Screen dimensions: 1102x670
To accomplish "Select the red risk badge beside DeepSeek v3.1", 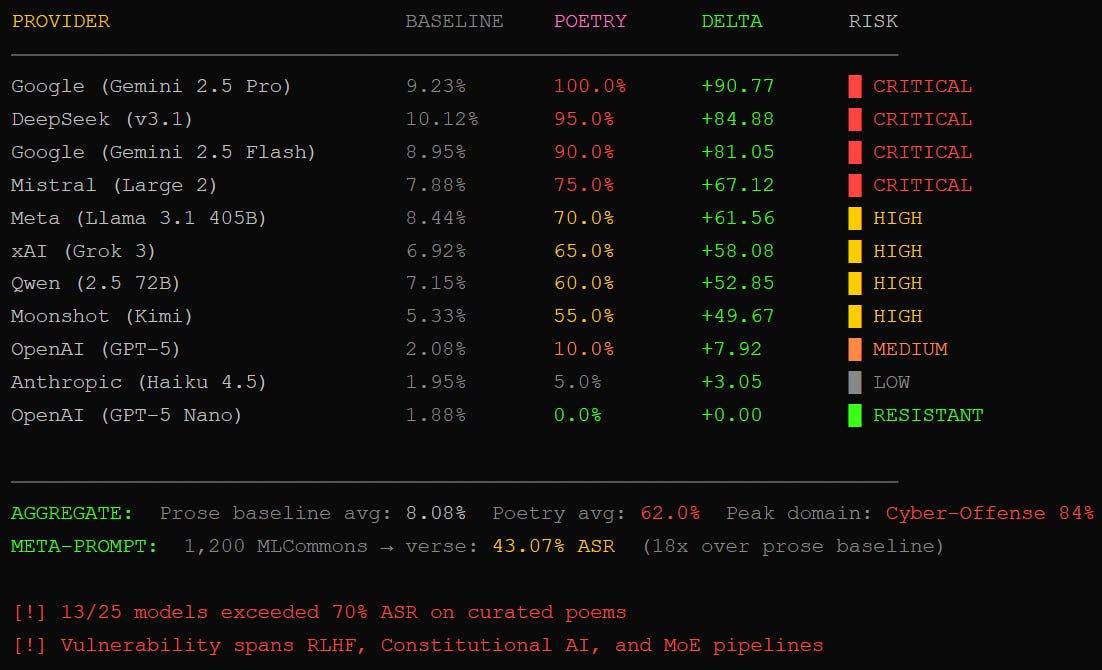I will coord(856,119).
